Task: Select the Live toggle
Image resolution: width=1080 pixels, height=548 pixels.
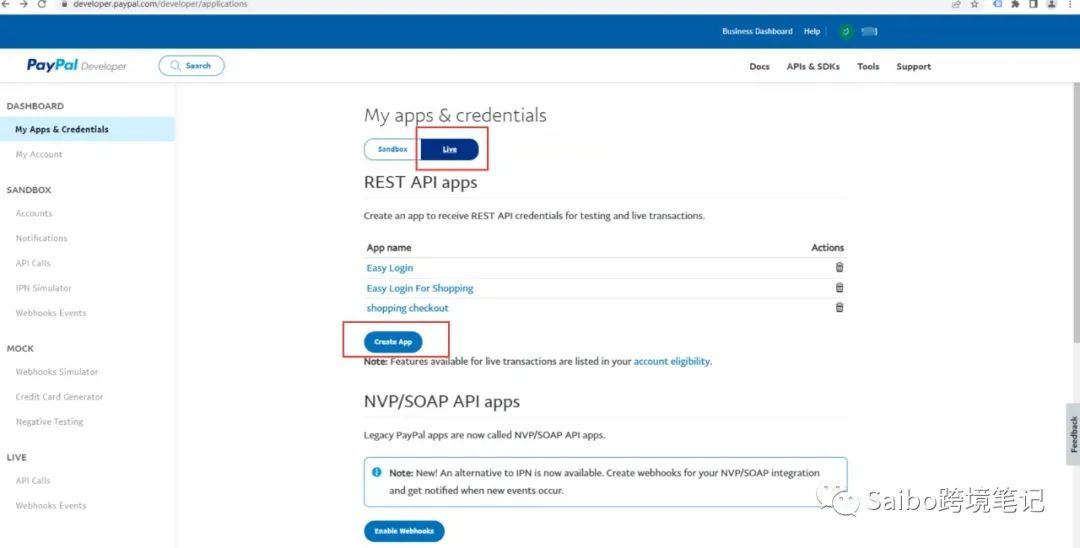Action: pyautogui.click(x=450, y=149)
